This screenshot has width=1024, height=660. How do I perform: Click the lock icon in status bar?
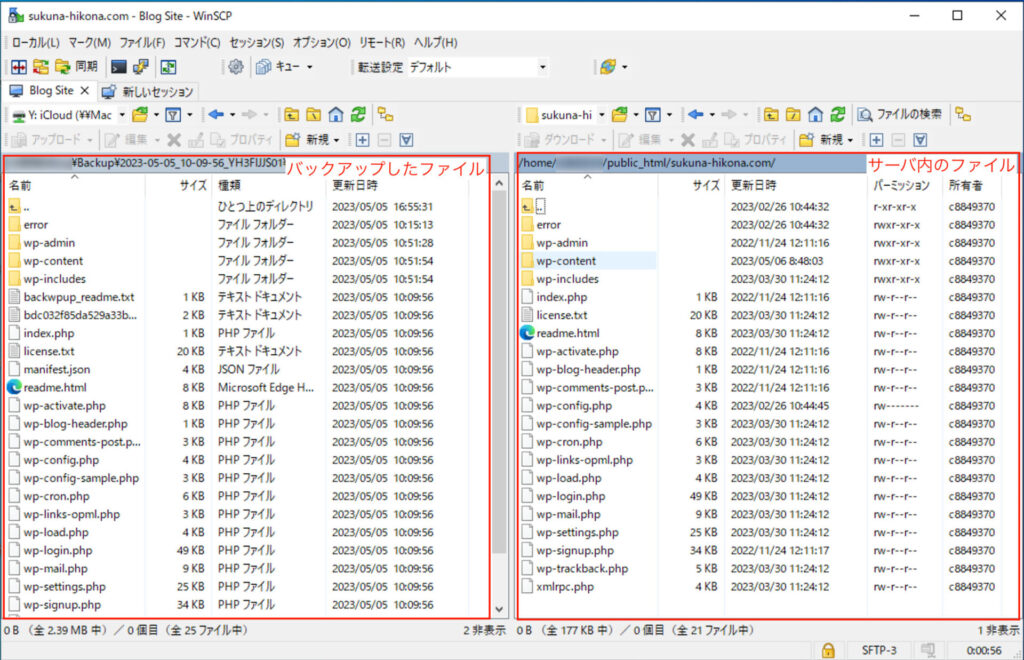tap(828, 650)
